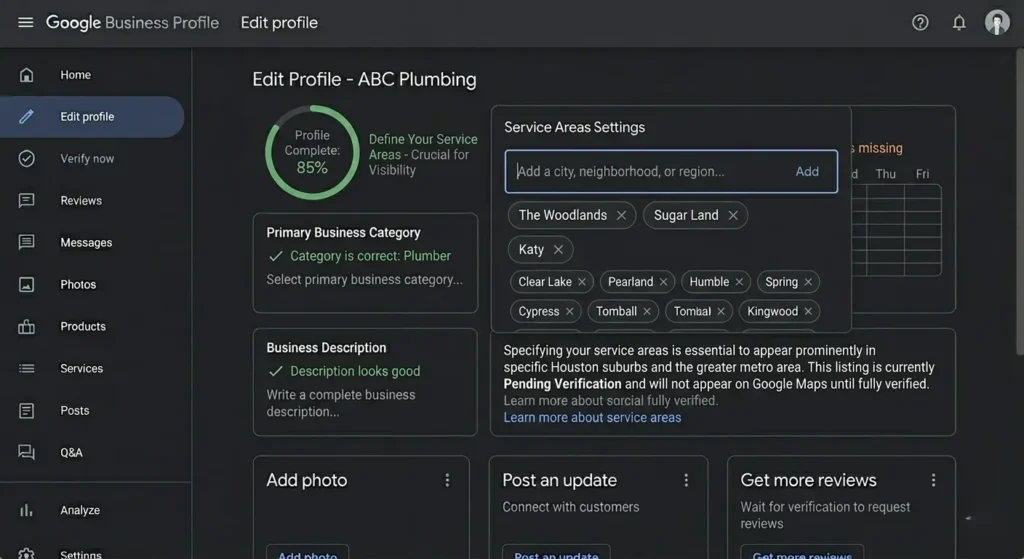
Task: Click 'Category is correct: Plumber' text
Action: click(370, 256)
